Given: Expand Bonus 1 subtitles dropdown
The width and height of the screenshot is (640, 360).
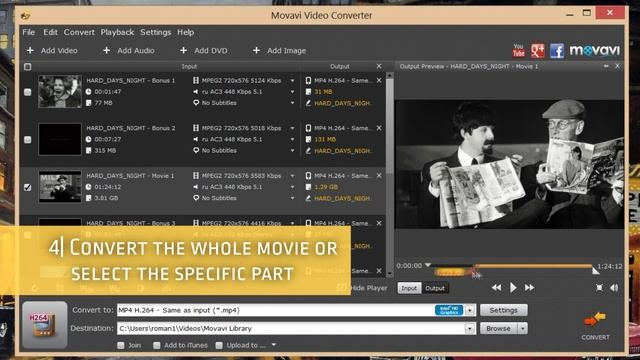Looking at the screenshot, I should 292,103.
